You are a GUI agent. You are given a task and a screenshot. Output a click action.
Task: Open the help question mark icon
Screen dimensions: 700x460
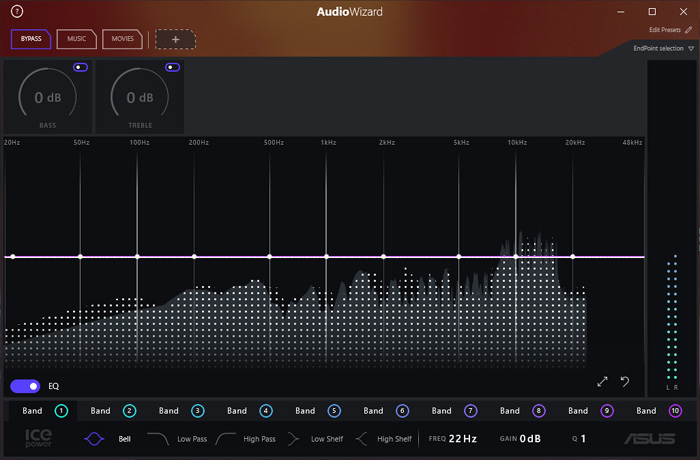point(17,11)
